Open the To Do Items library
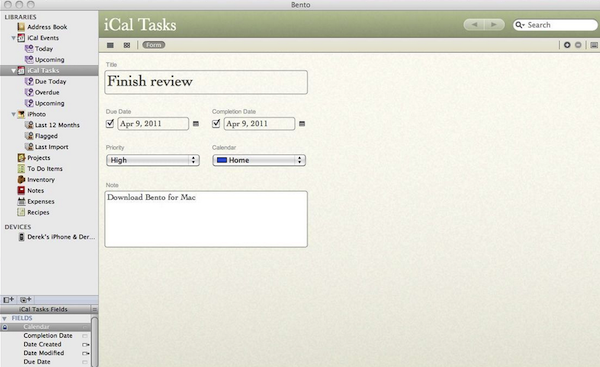 pos(44,169)
